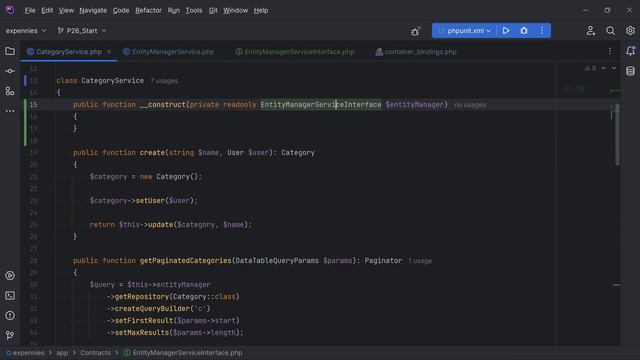Click '1 usage' hint beside getPaginatedCategories
The height and width of the screenshot is (360, 640).
point(420,261)
